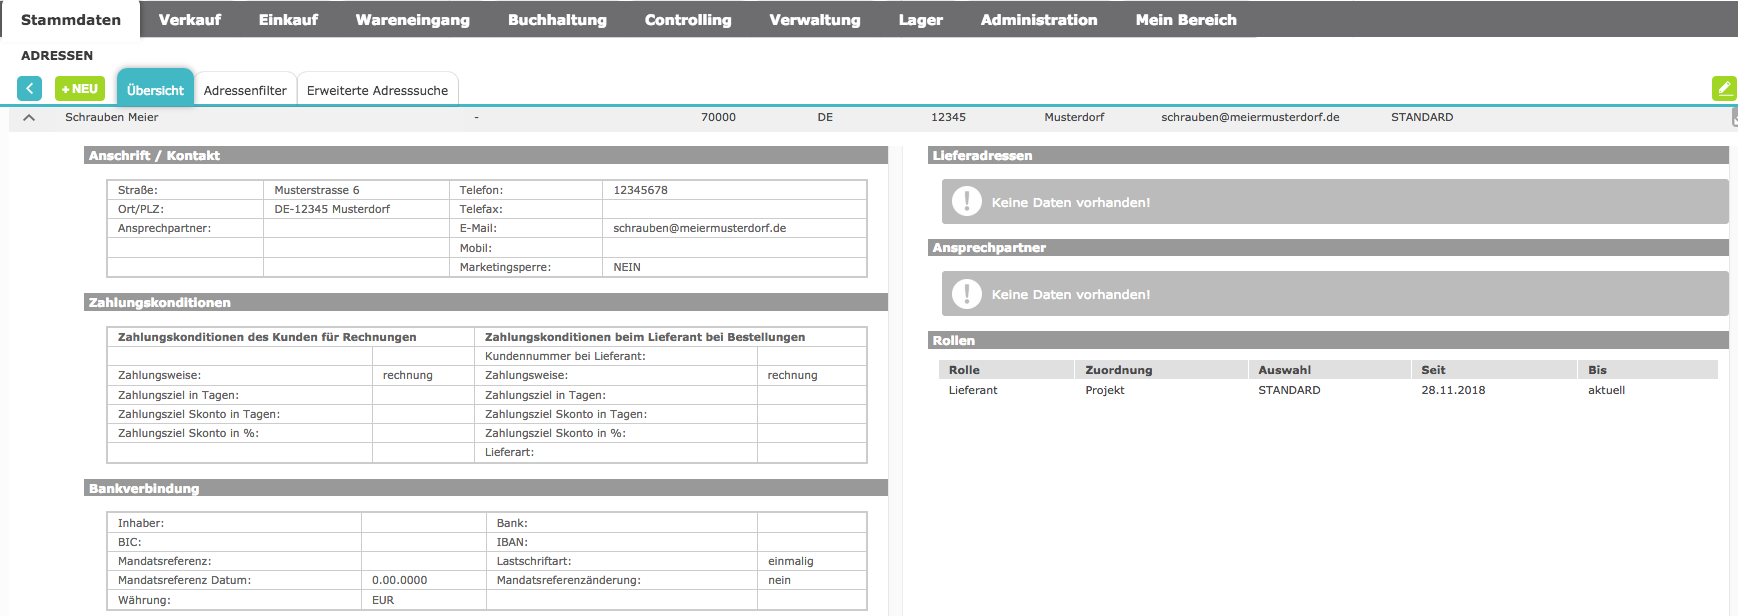Open the Erweiterte Adresssuche tab
This screenshot has height=616, width=1738.
(377, 90)
